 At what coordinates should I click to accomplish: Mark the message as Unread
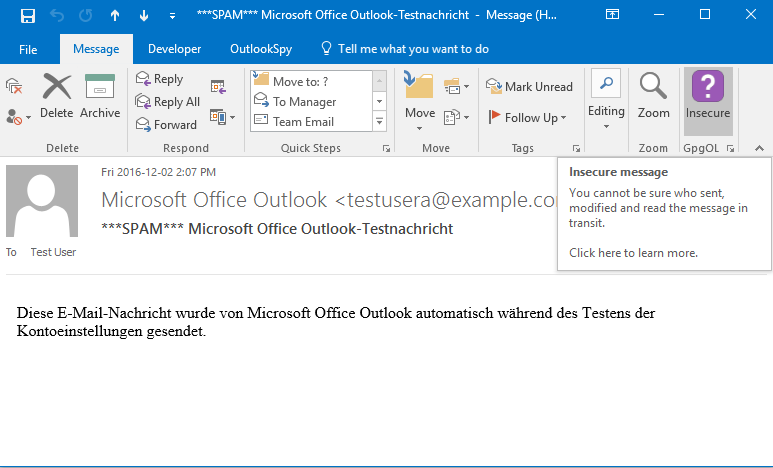(529, 87)
